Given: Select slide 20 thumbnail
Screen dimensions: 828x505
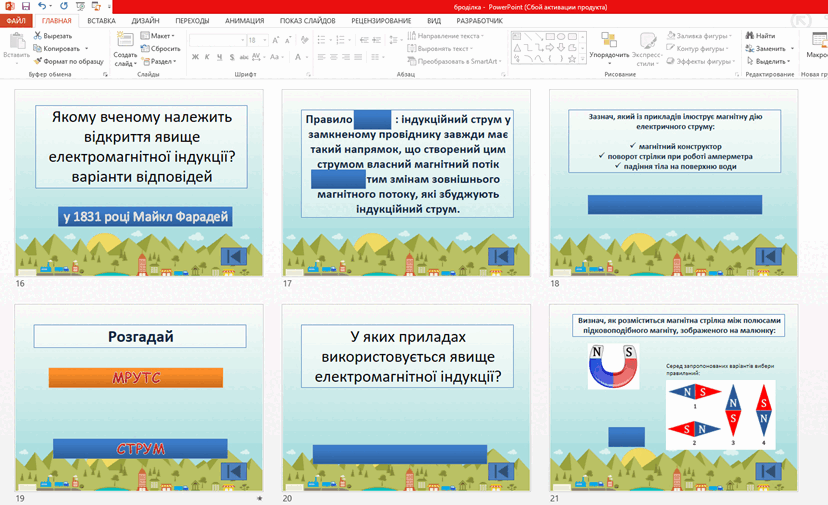Looking at the screenshot, I should [406, 398].
